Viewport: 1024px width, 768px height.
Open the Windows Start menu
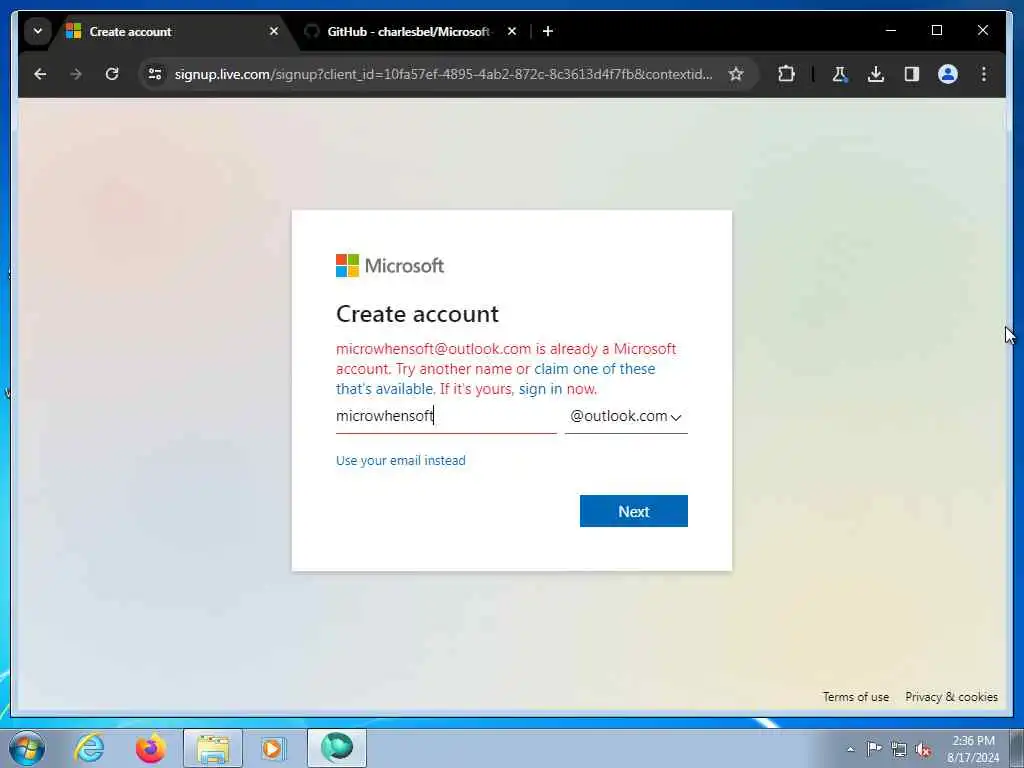[x=27, y=748]
